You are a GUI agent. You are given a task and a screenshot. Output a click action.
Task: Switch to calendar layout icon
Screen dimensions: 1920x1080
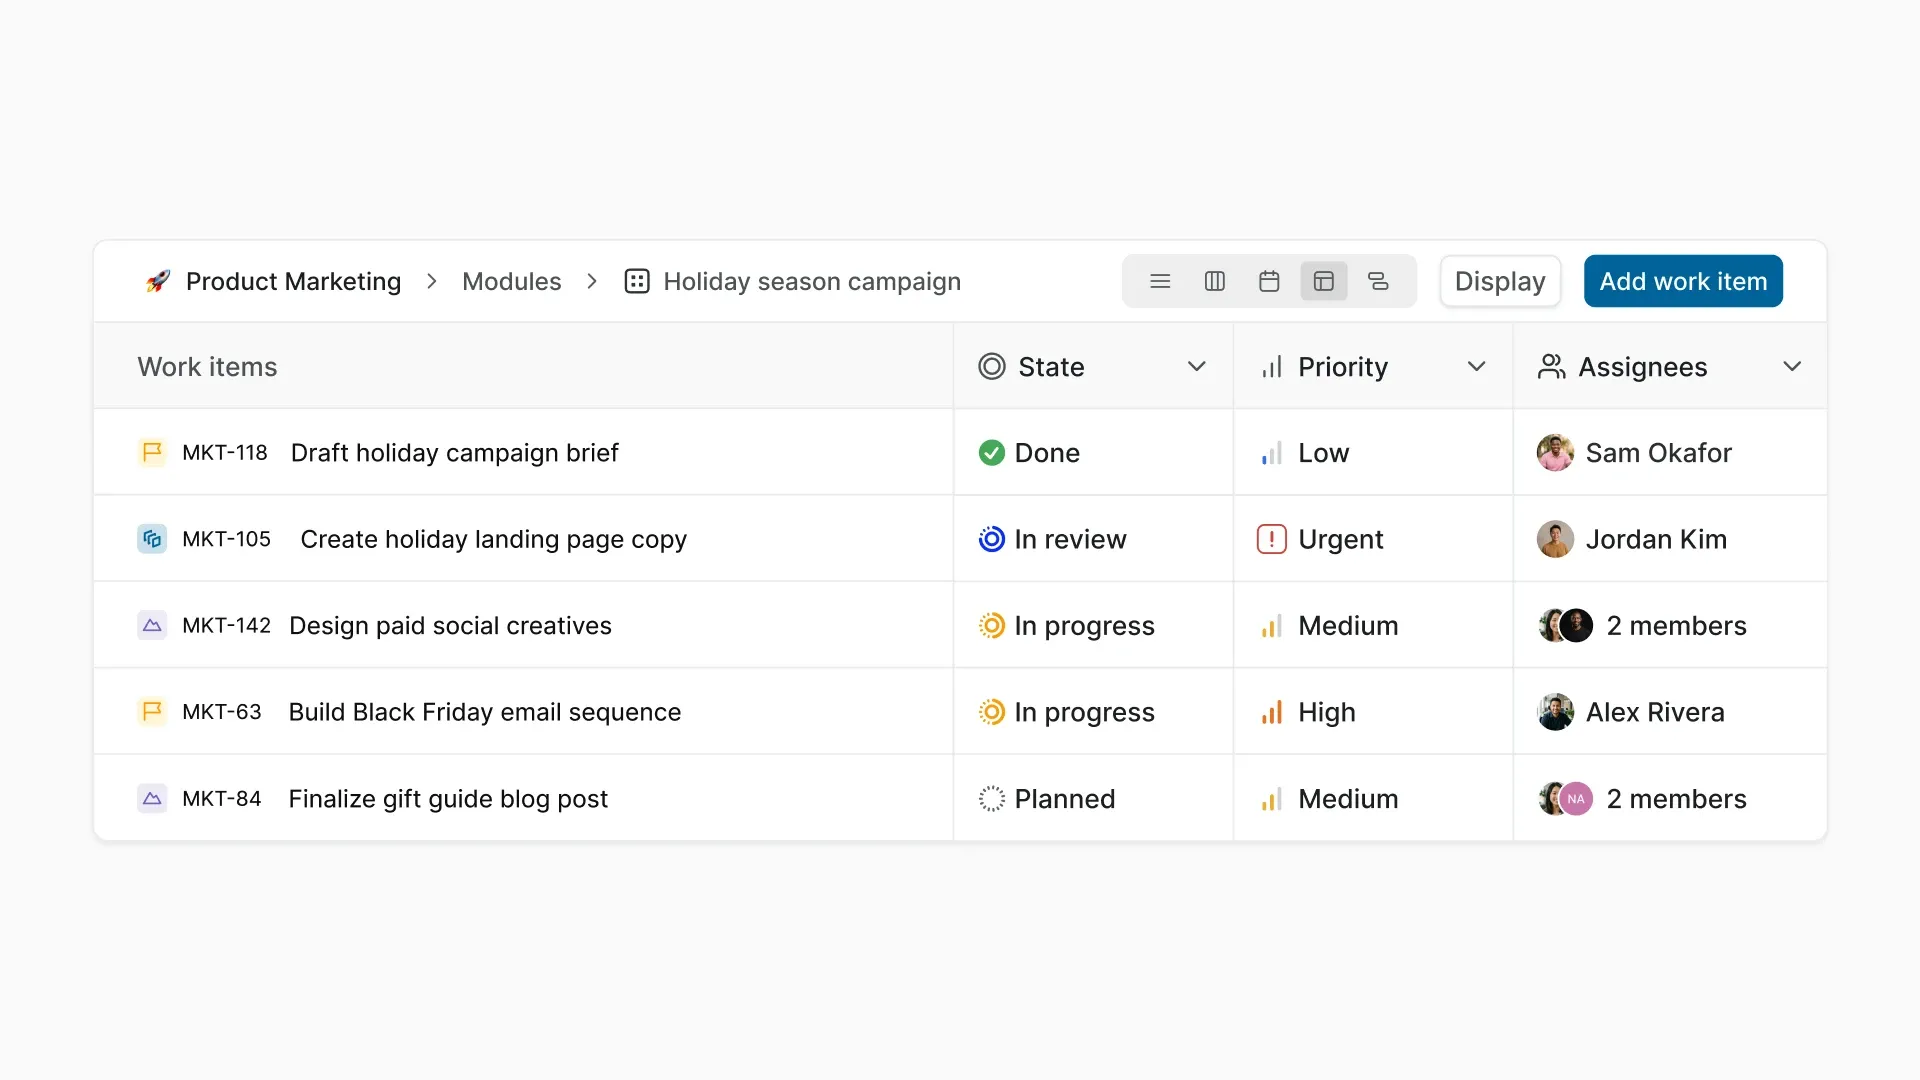(x=1269, y=282)
